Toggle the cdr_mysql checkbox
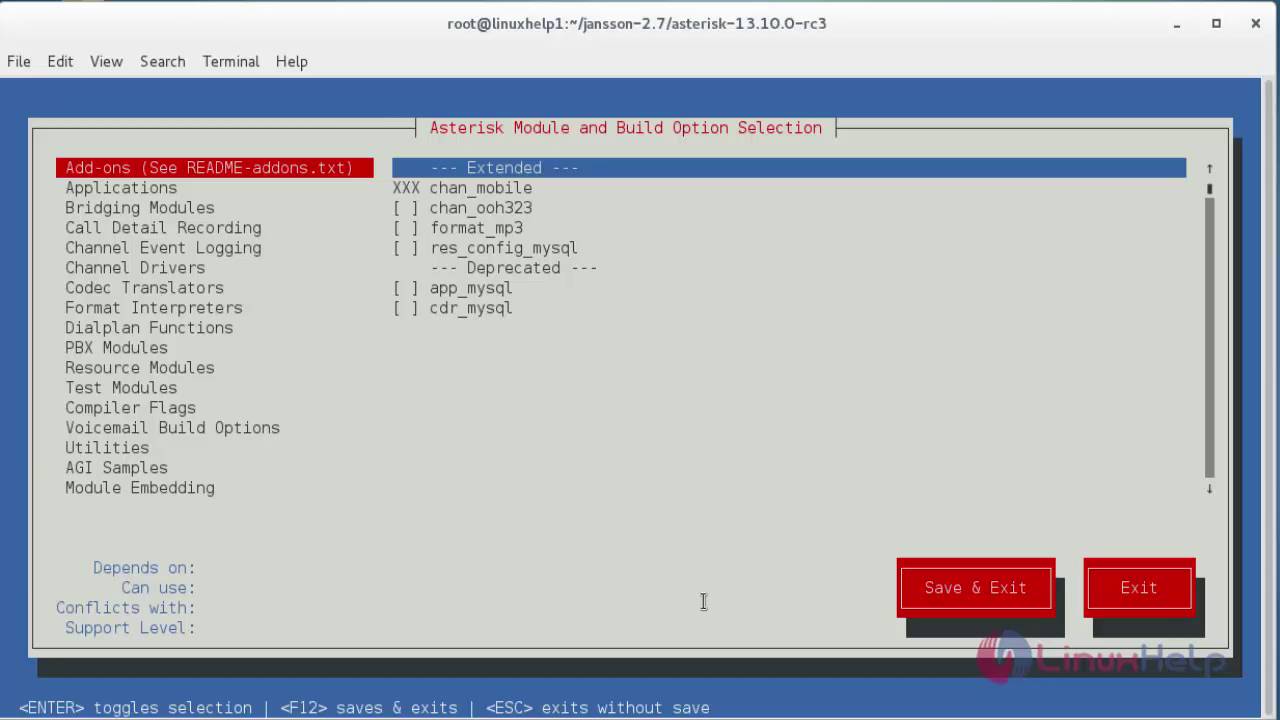Image resolution: width=1280 pixels, height=720 pixels. click(406, 308)
